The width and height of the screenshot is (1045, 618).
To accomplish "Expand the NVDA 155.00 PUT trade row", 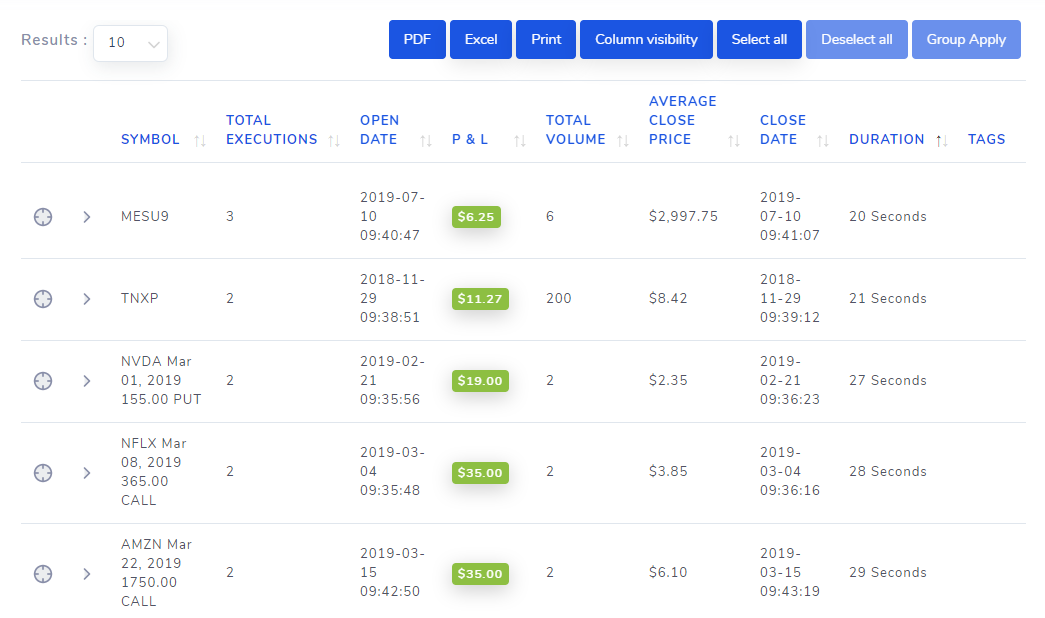I will [87, 381].
